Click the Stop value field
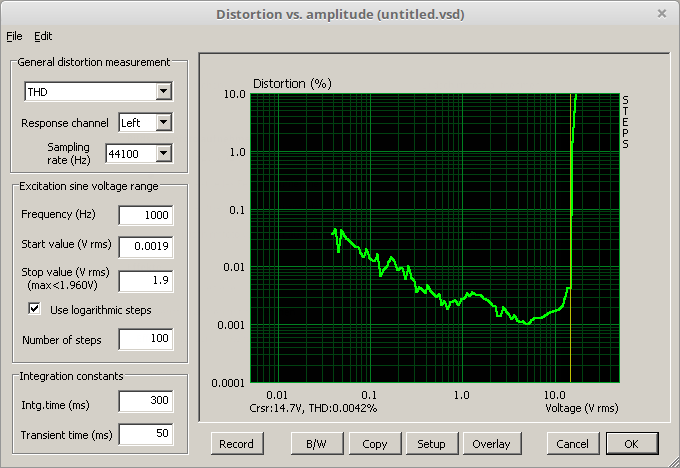 point(145,280)
